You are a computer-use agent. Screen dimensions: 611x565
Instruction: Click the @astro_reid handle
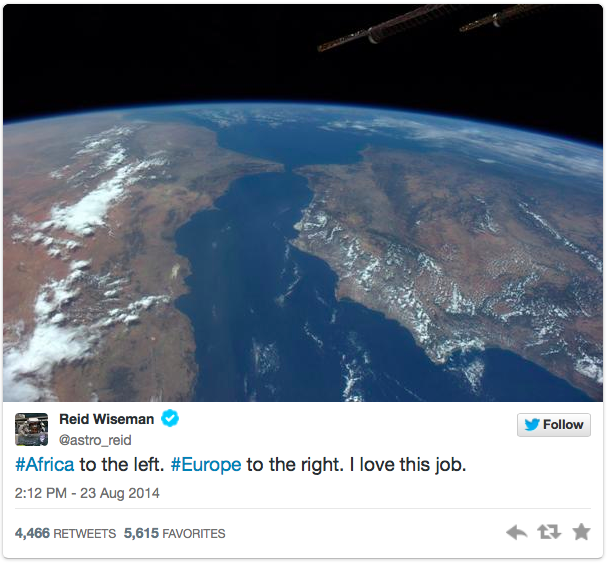point(95,440)
